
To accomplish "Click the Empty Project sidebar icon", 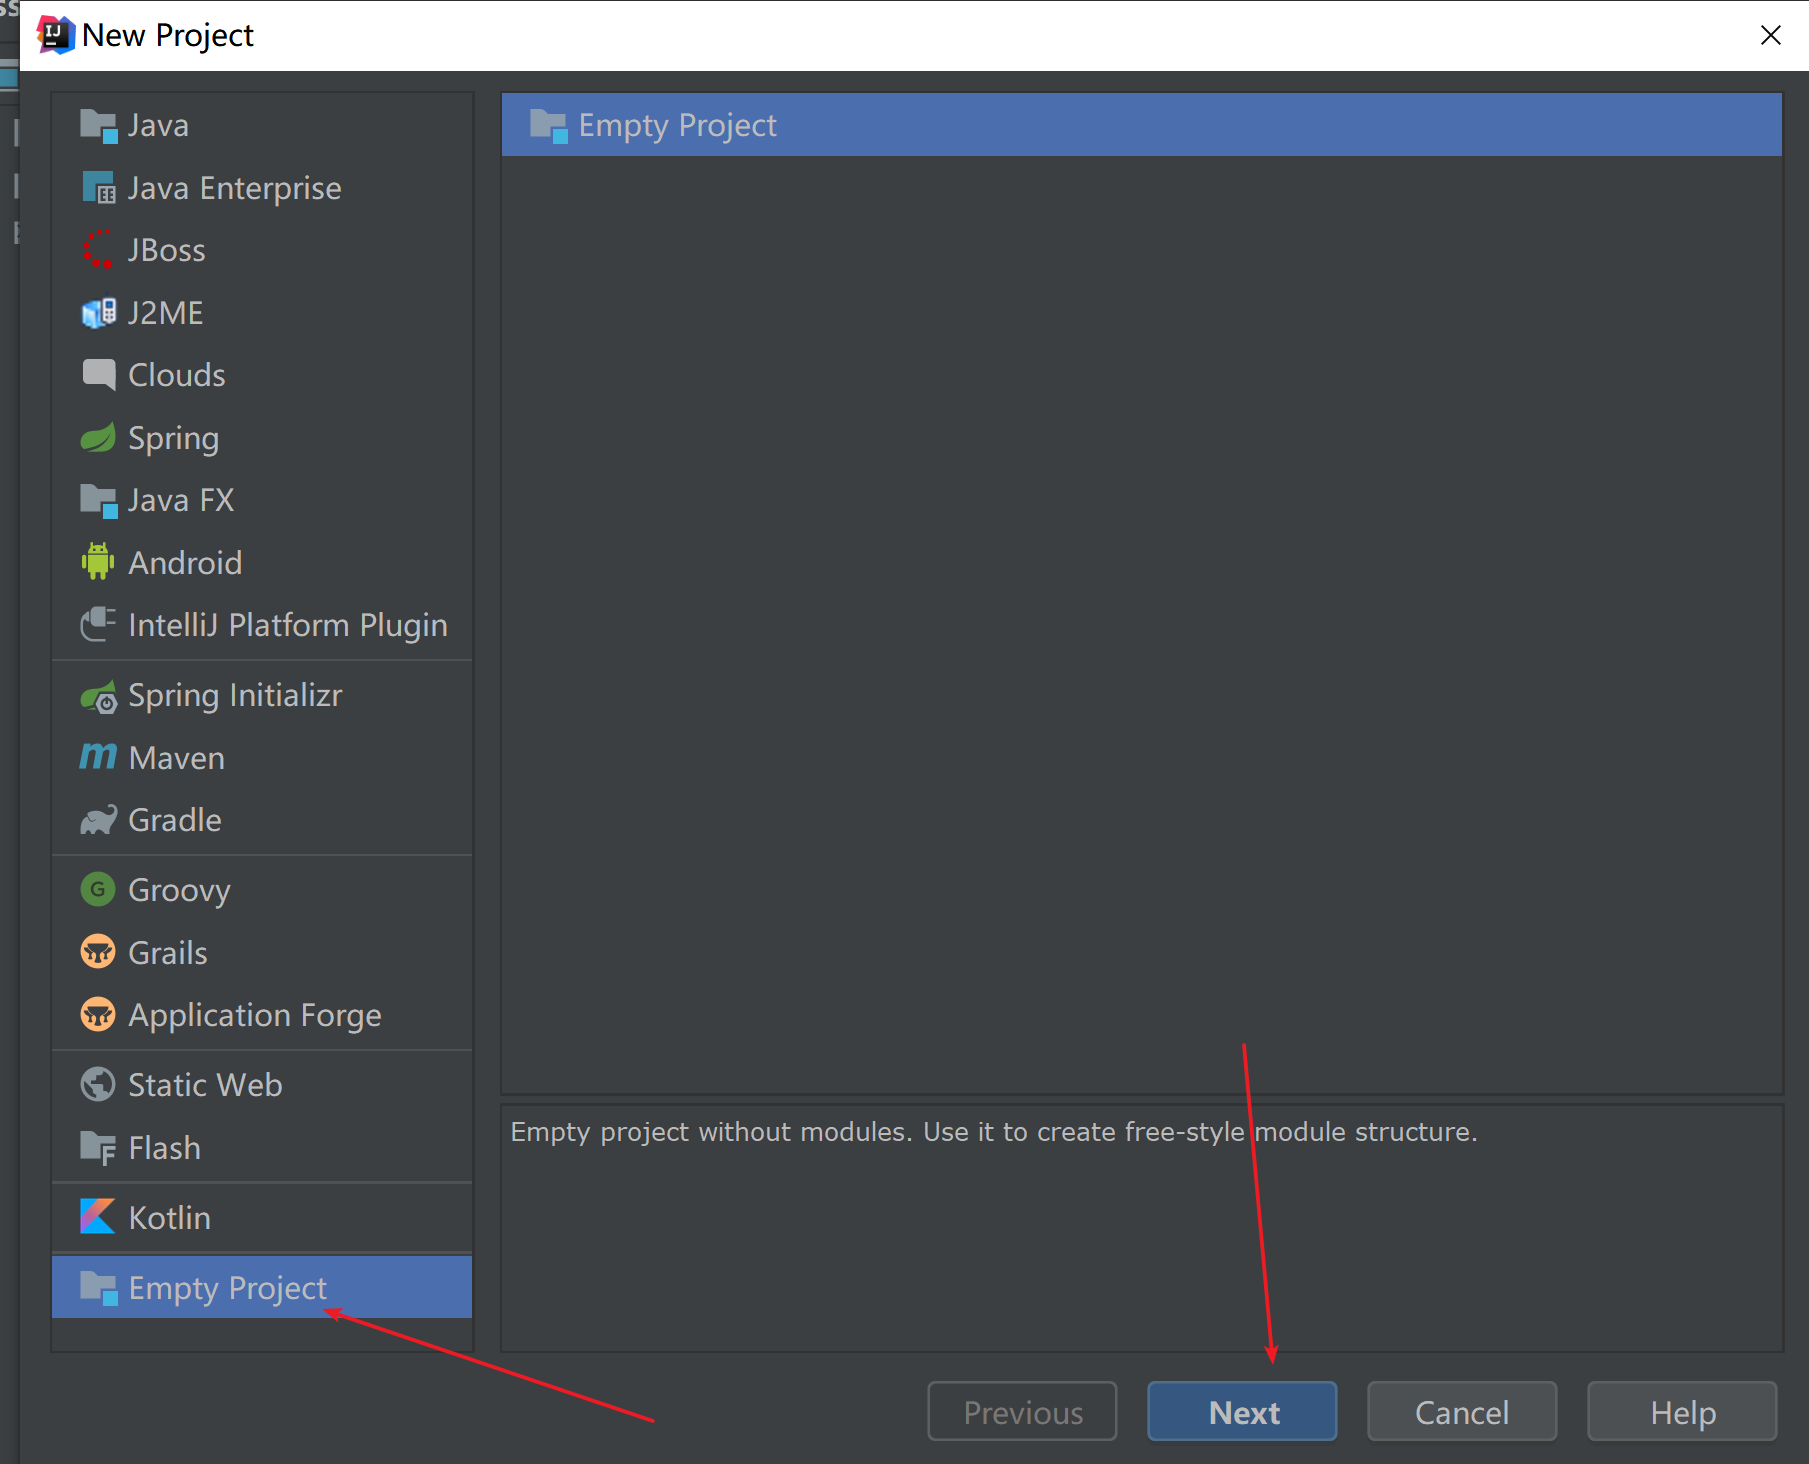I will tap(98, 1288).
